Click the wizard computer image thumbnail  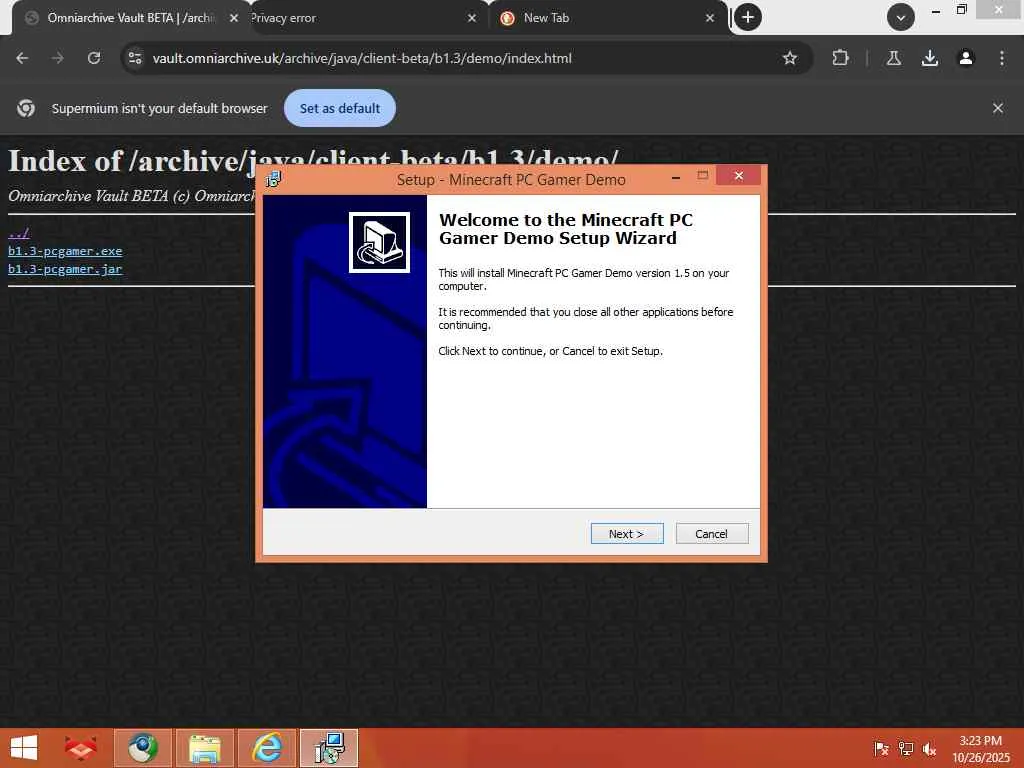pos(379,242)
